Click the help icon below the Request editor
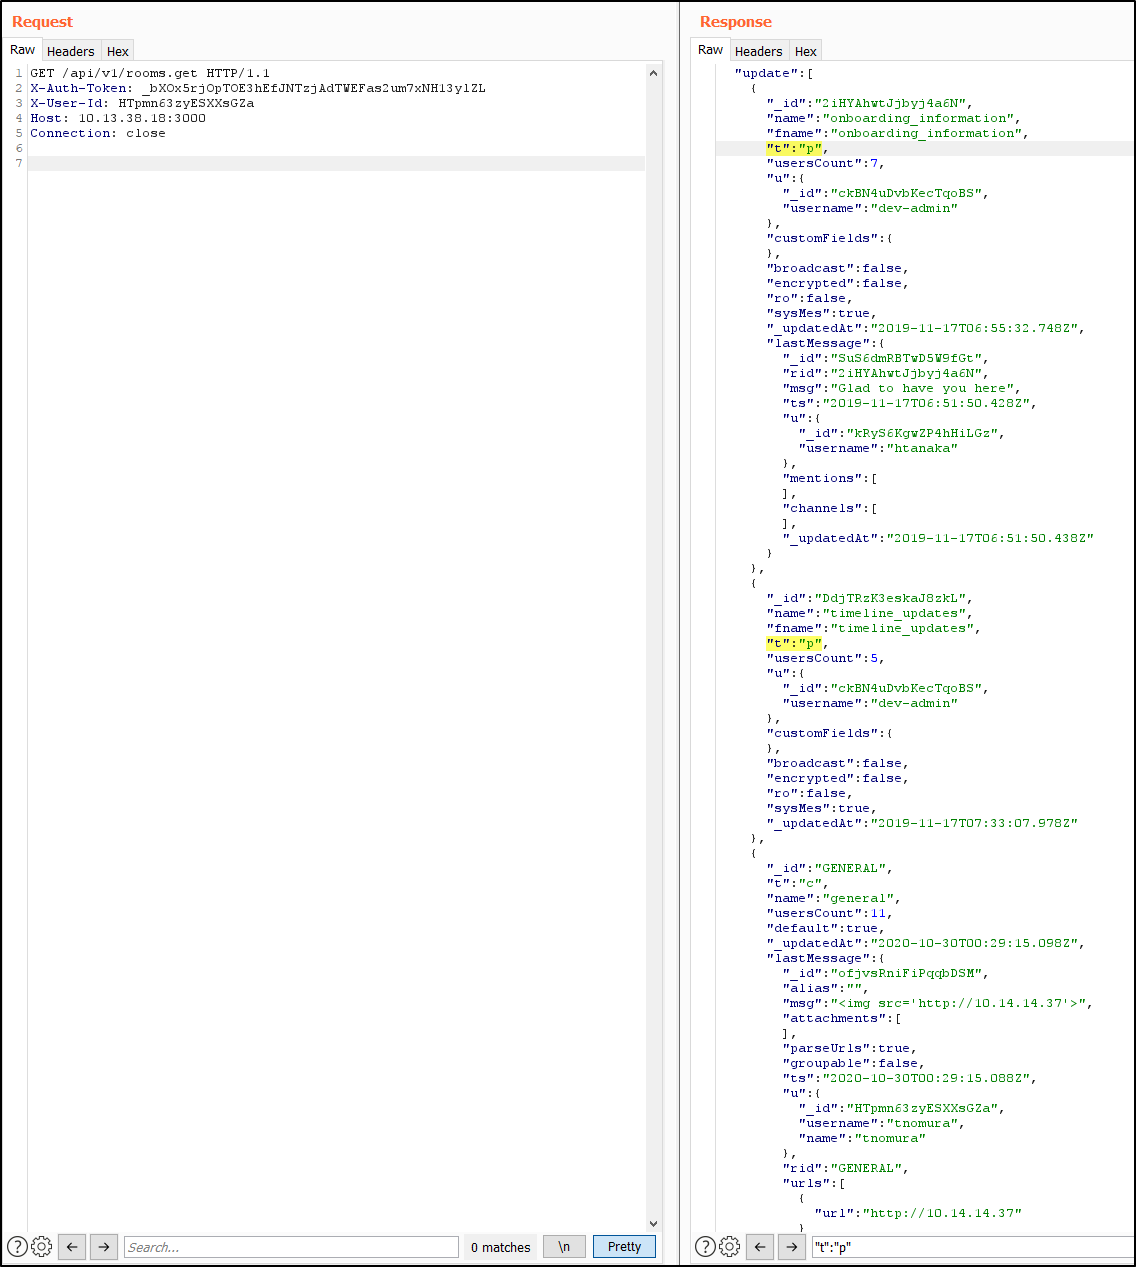 coord(17,1246)
